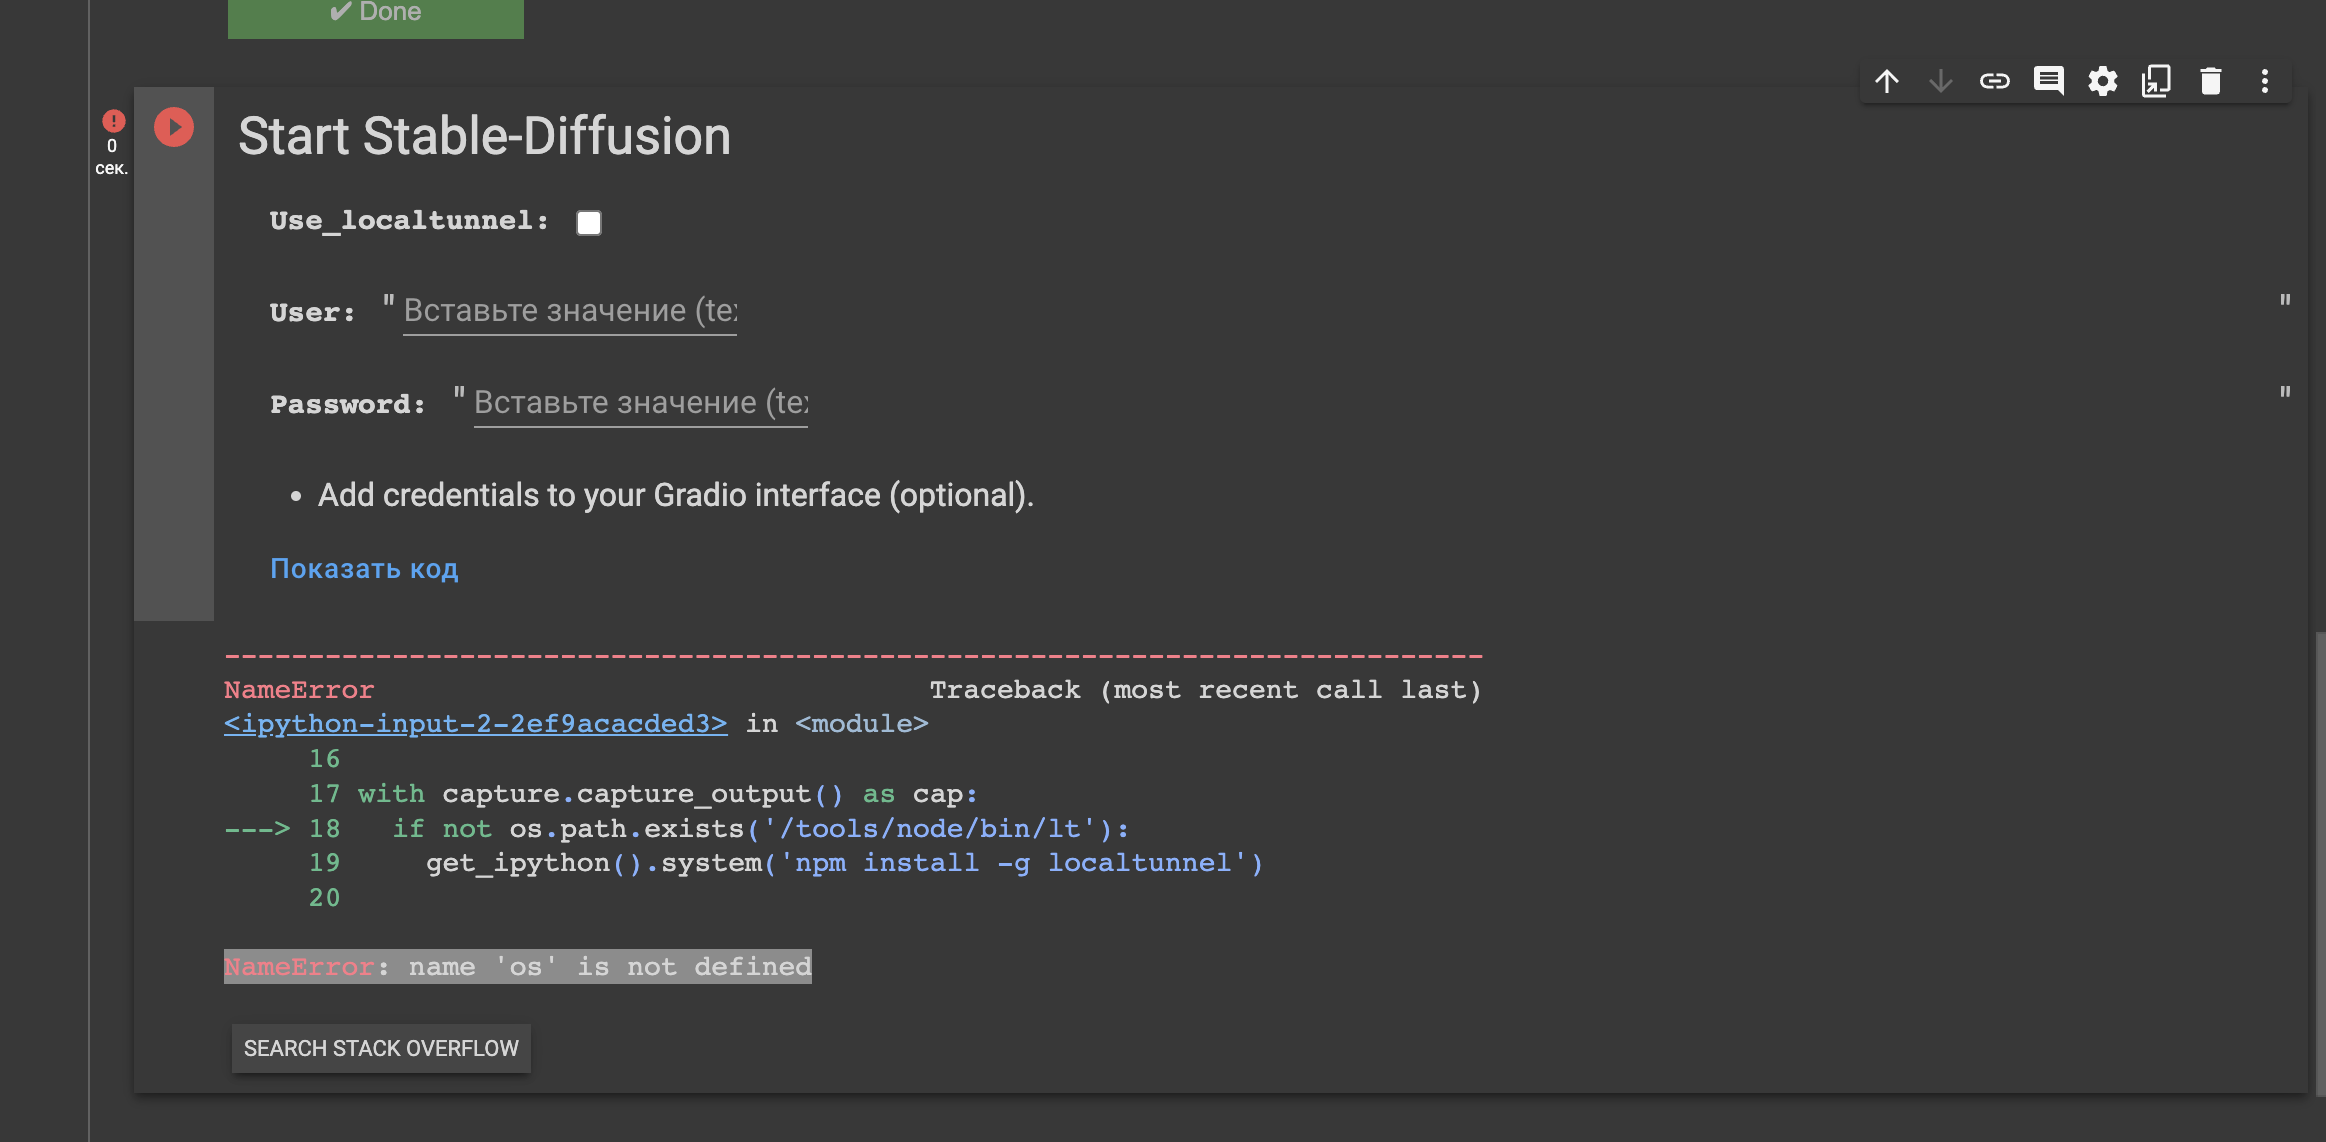This screenshot has width=2326, height=1142.
Task: Move the cell down
Action: [1941, 80]
